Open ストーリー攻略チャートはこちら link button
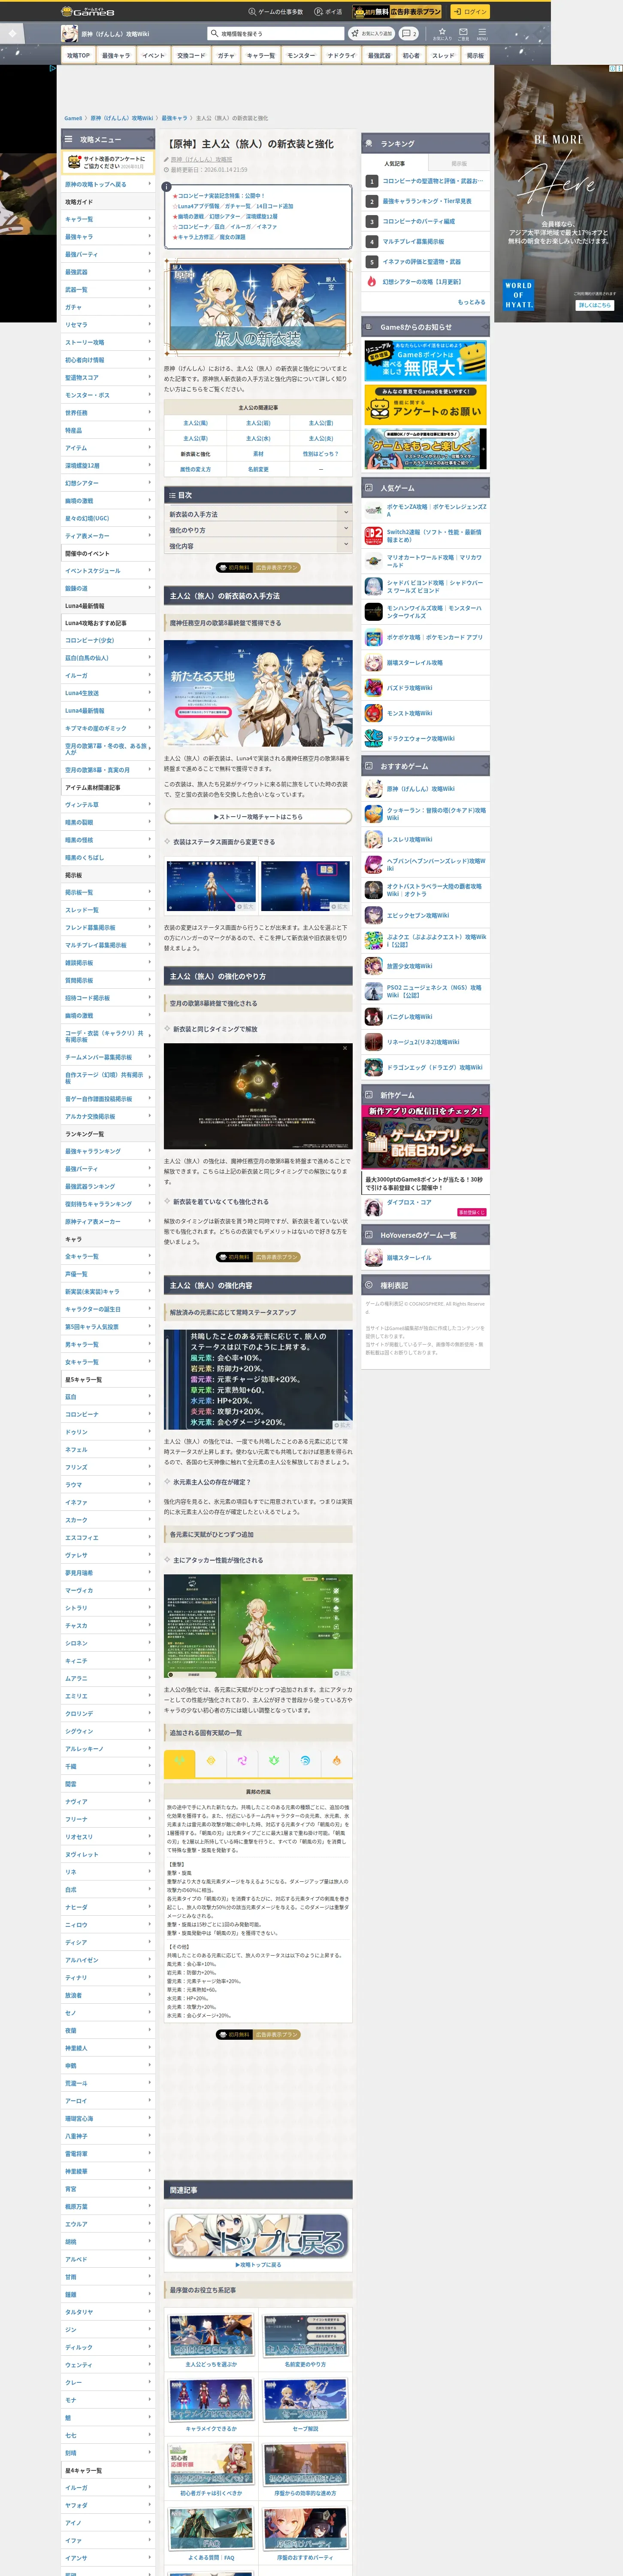 258,816
